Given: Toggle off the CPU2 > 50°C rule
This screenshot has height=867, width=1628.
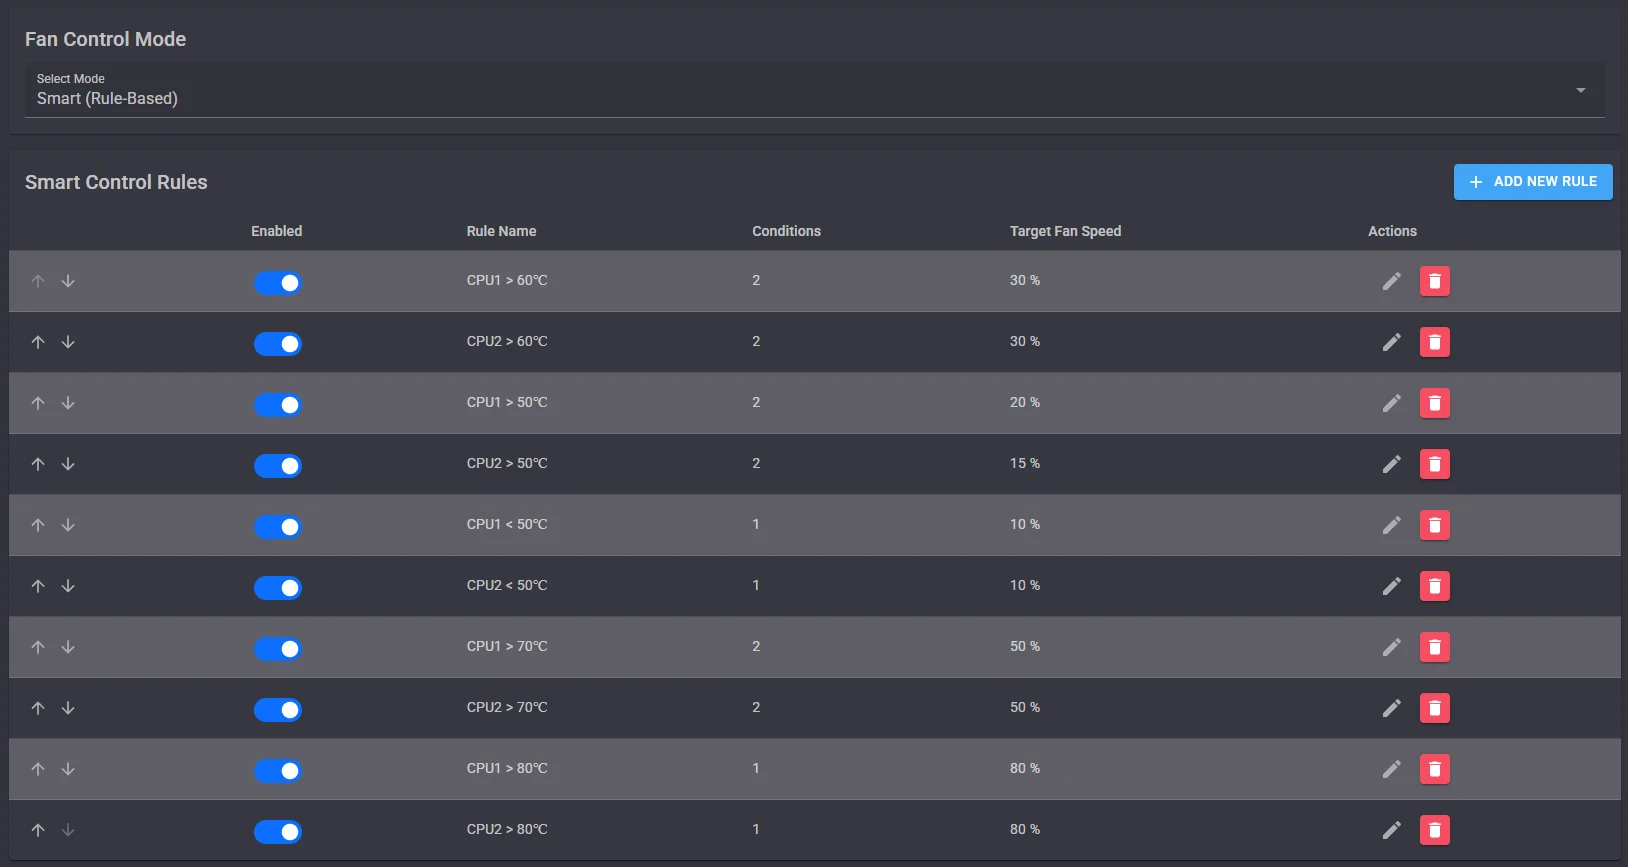Looking at the screenshot, I should [277, 466].
